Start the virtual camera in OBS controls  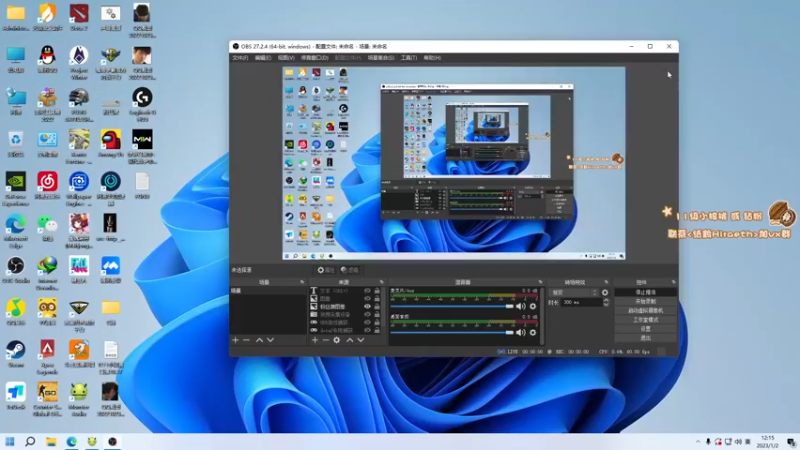coord(645,310)
